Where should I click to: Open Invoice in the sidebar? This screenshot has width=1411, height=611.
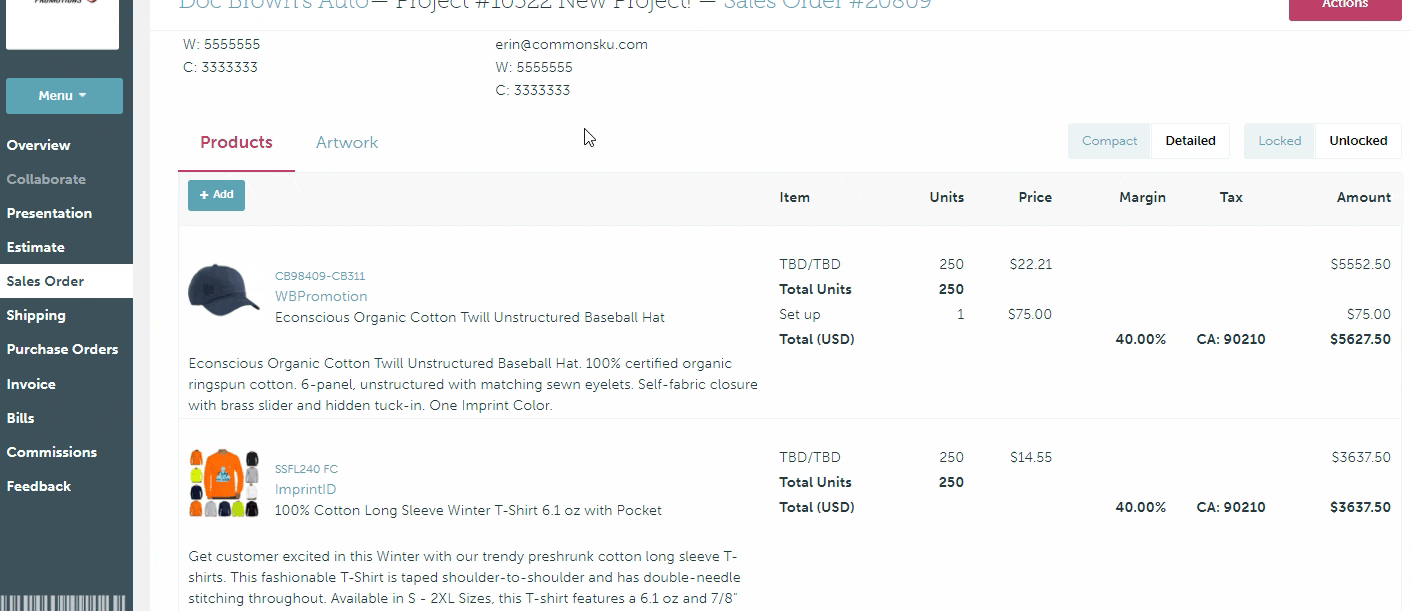coord(31,384)
